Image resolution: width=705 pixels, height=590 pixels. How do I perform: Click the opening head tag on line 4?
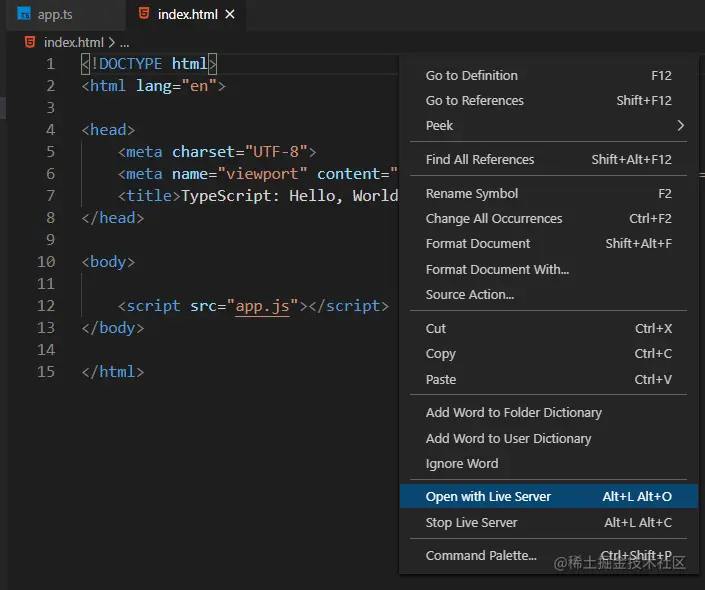click(x=108, y=130)
